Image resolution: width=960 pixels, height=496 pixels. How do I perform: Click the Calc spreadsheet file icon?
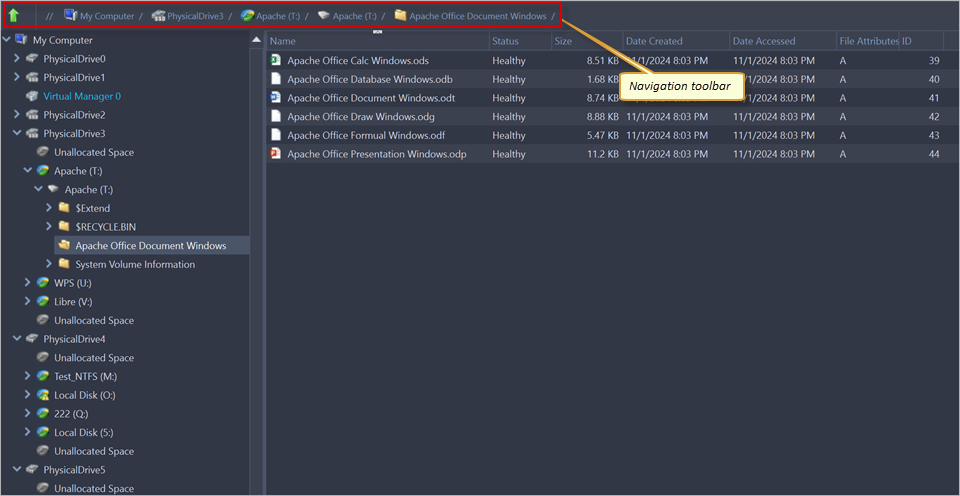[x=276, y=60]
